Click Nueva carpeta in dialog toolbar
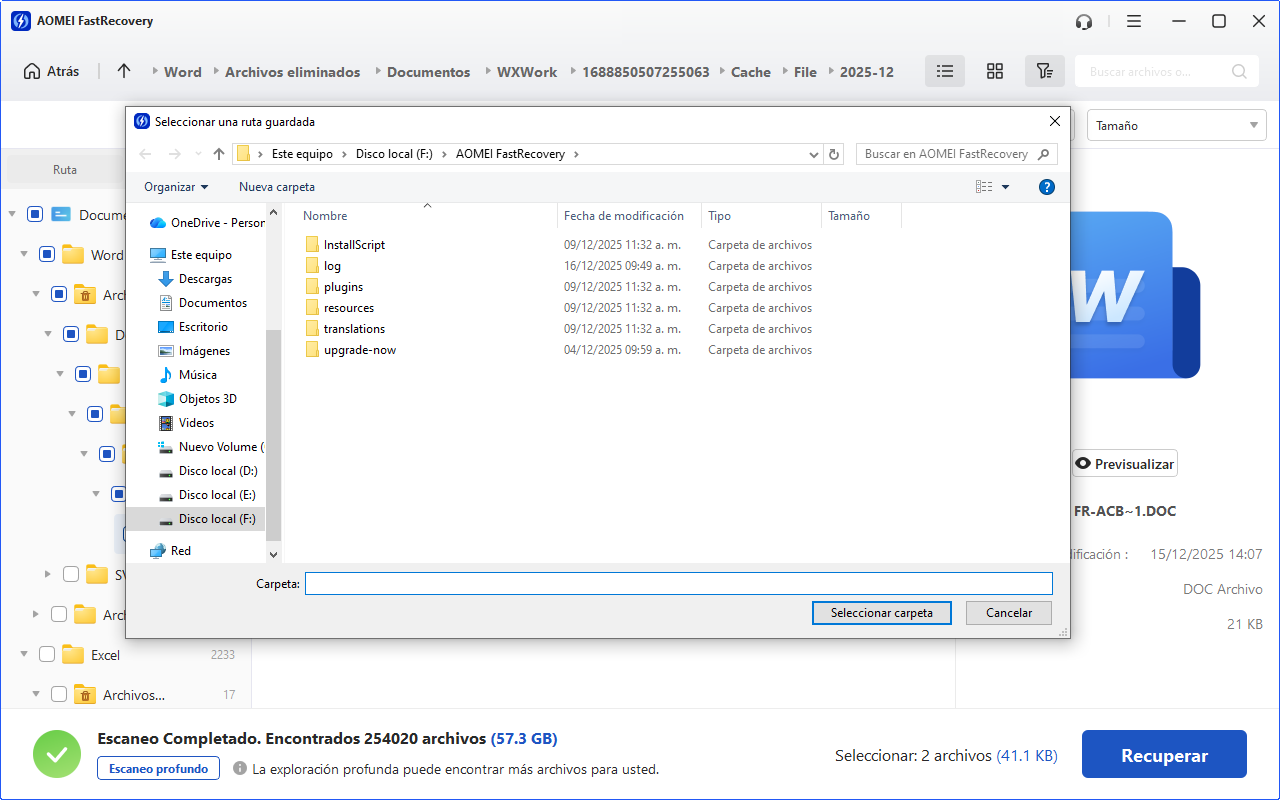This screenshot has width=1280, height=800. (277, 187)
